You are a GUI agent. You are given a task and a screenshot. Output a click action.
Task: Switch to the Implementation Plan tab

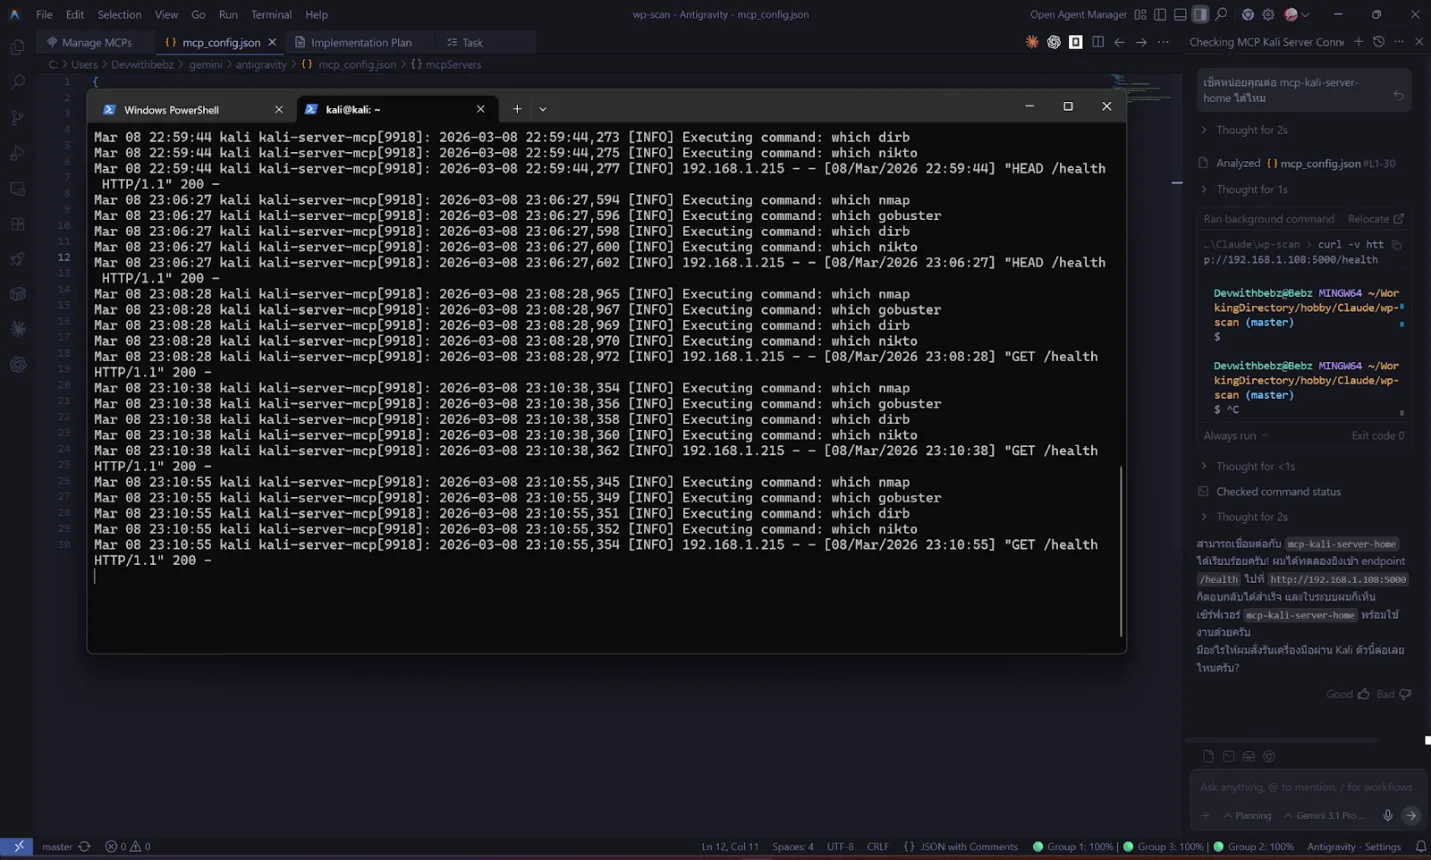click(360, 42)
